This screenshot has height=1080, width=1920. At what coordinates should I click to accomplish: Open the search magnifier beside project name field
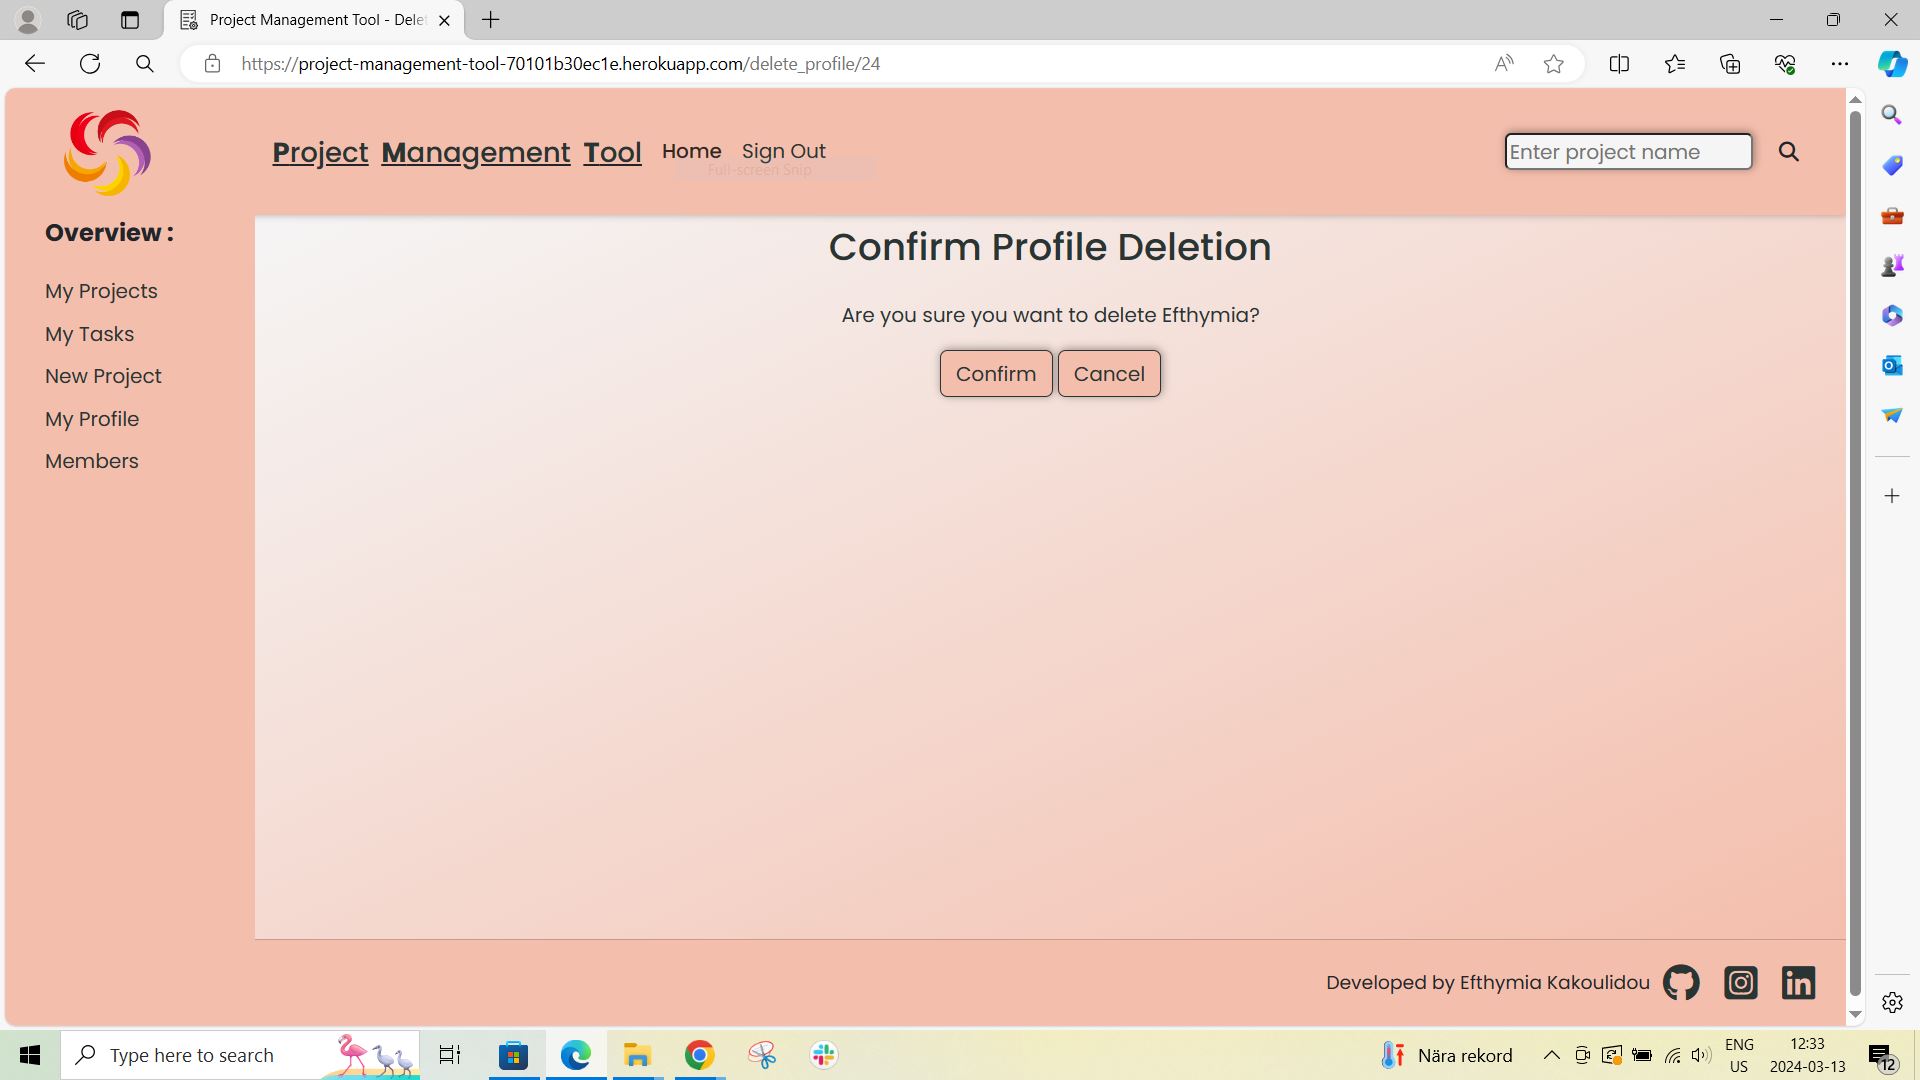point(1789,152)
